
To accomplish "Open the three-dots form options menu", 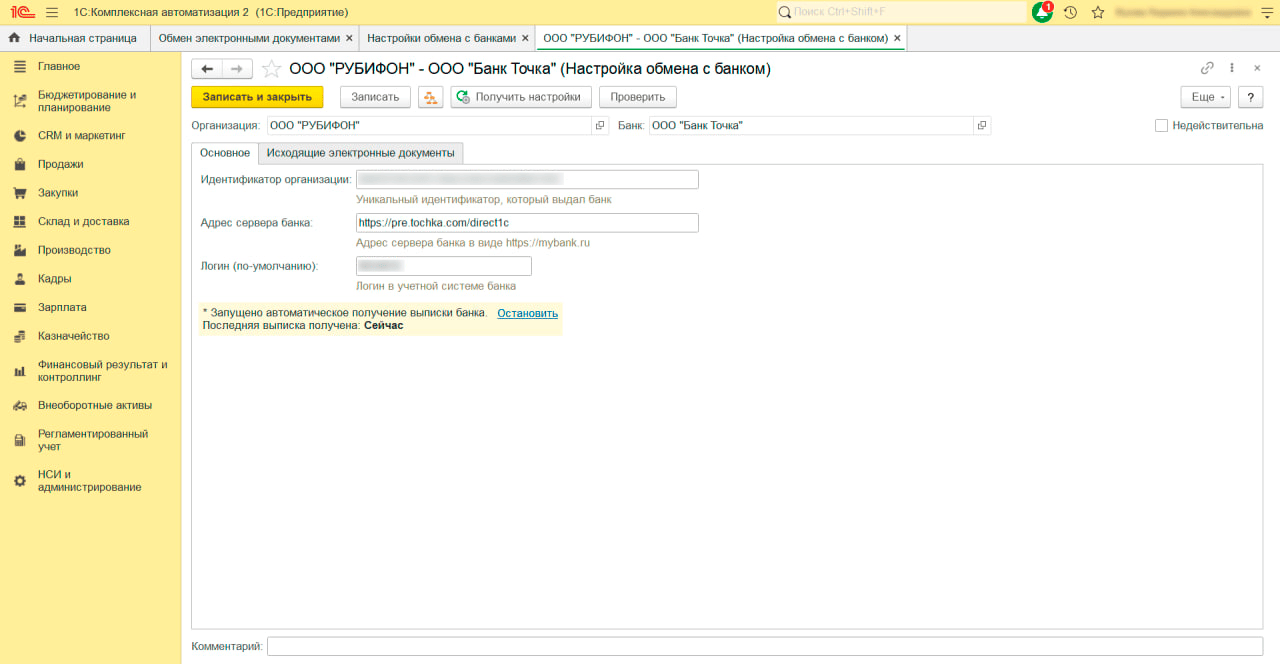I will click(1232, 69).
